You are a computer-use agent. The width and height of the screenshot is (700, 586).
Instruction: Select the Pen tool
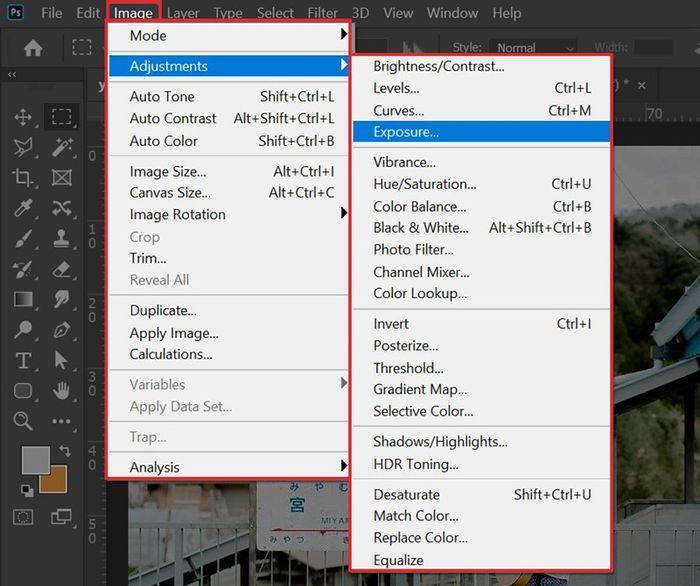click(x=62, y=330)
